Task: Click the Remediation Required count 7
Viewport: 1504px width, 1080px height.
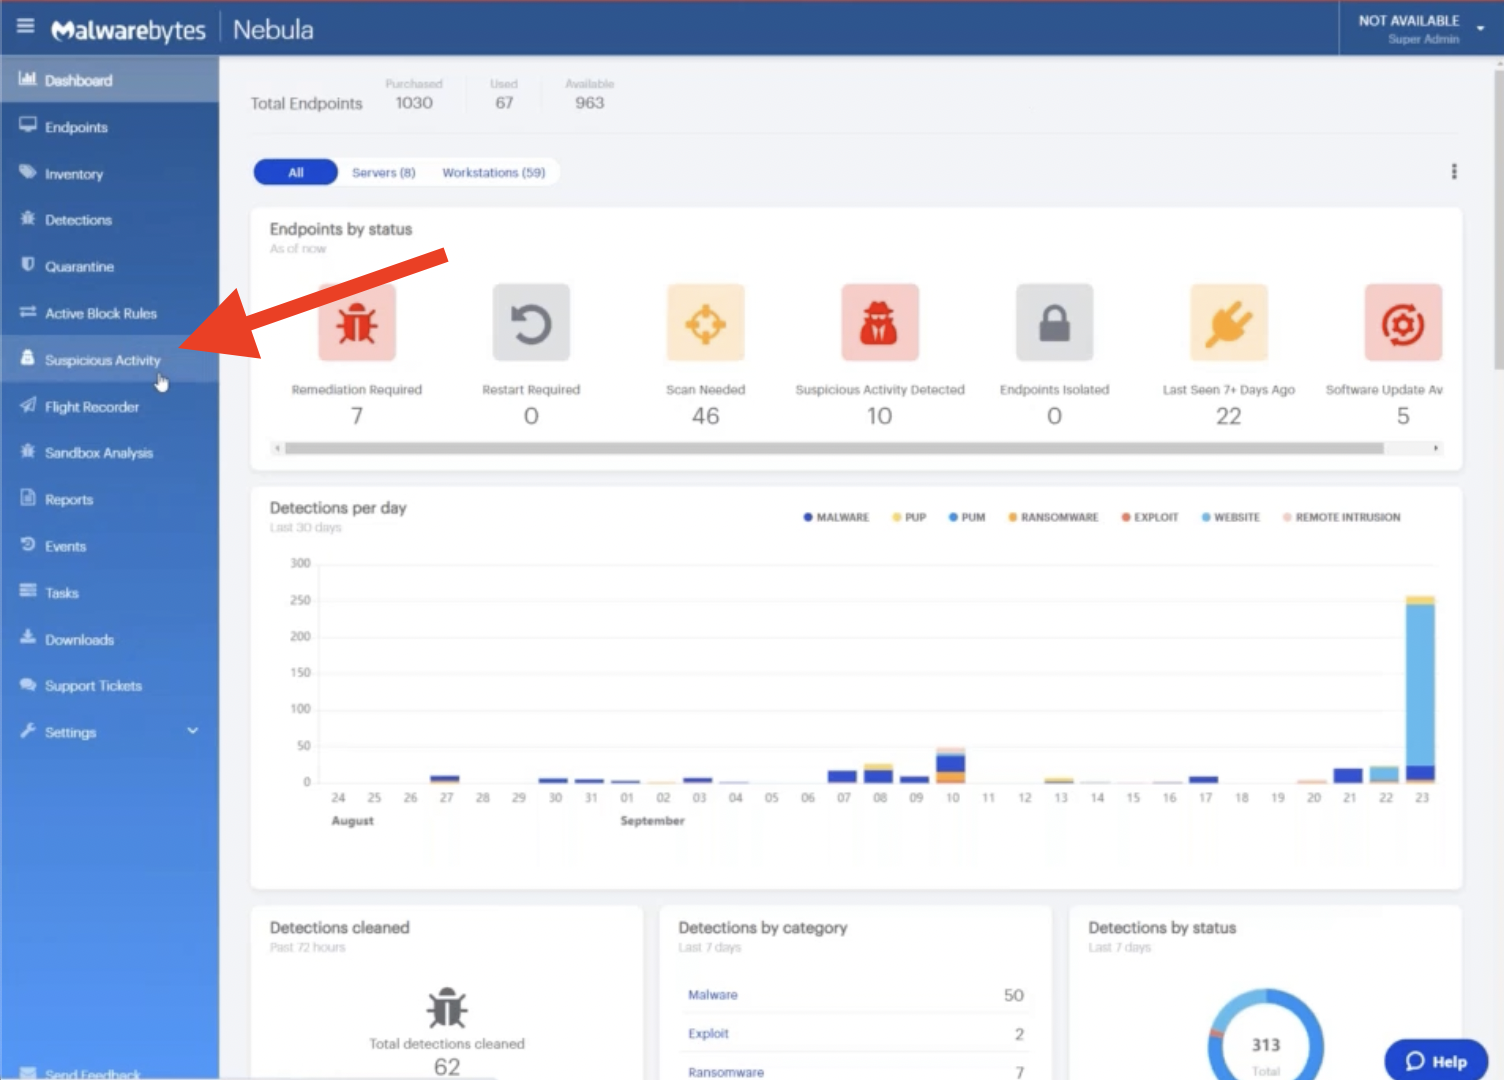Action: point(357,416)
